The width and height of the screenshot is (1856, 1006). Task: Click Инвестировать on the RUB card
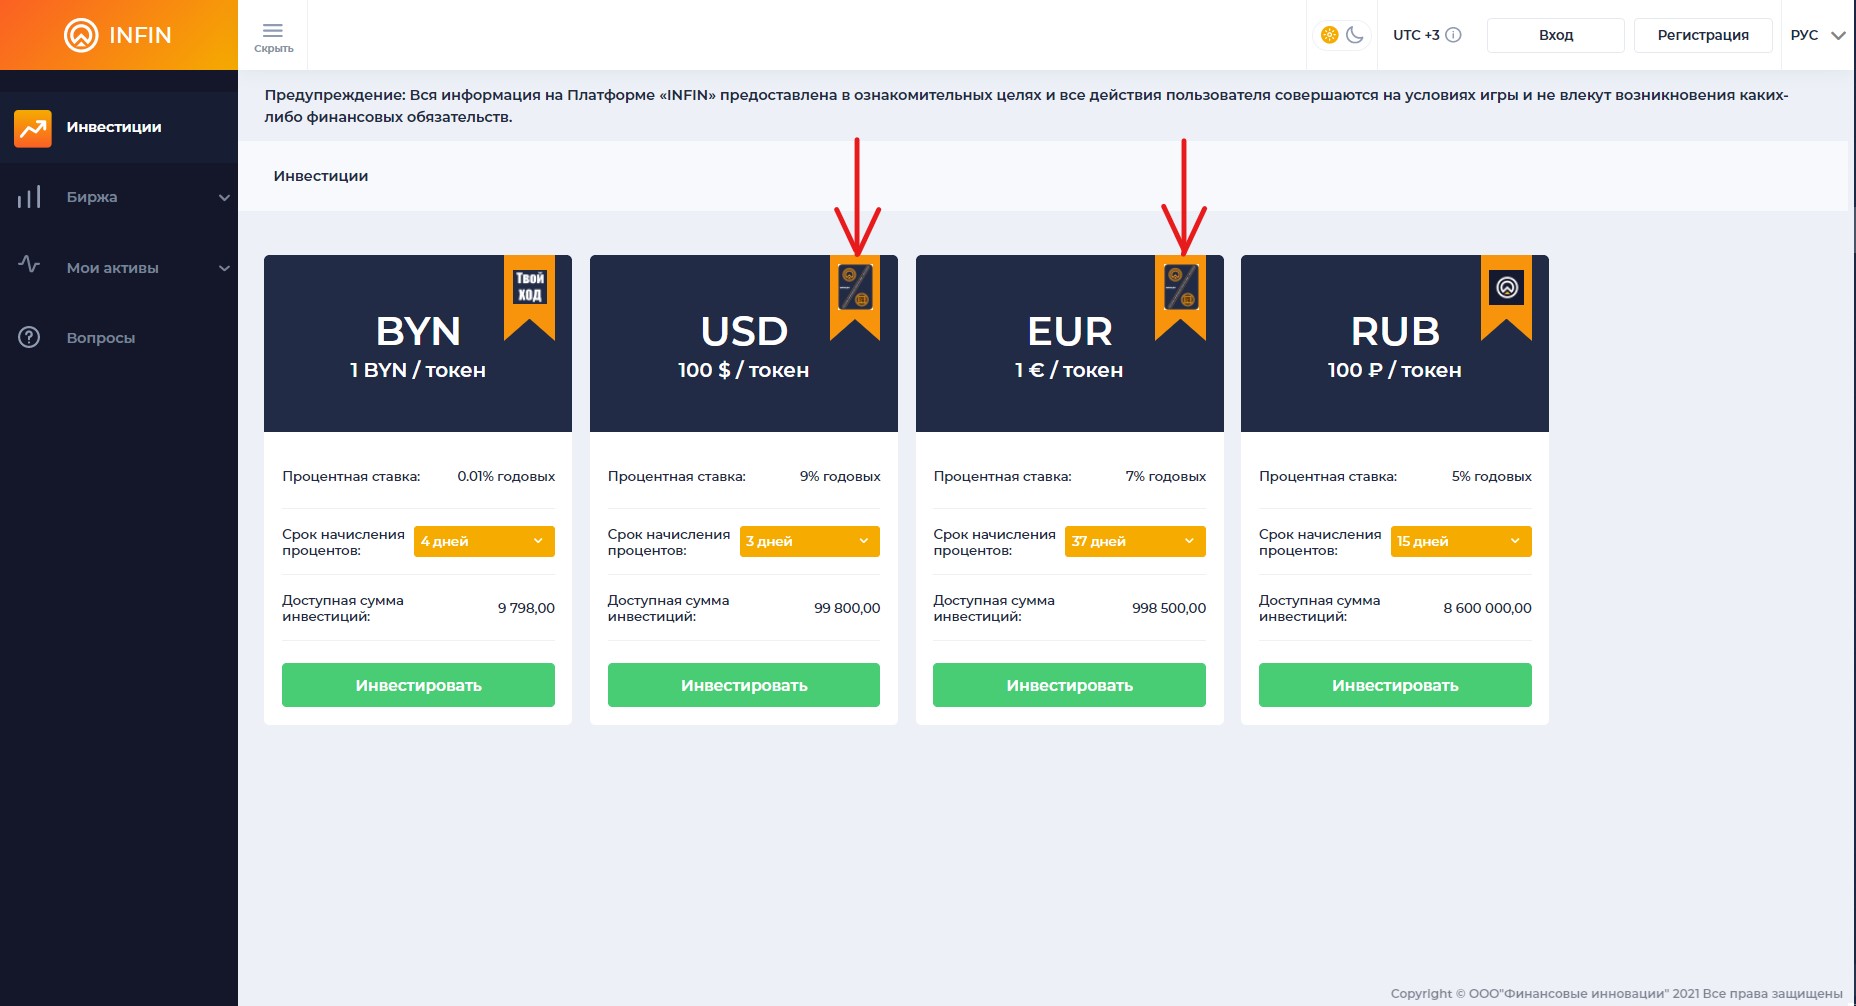(x=1395, y=685)
